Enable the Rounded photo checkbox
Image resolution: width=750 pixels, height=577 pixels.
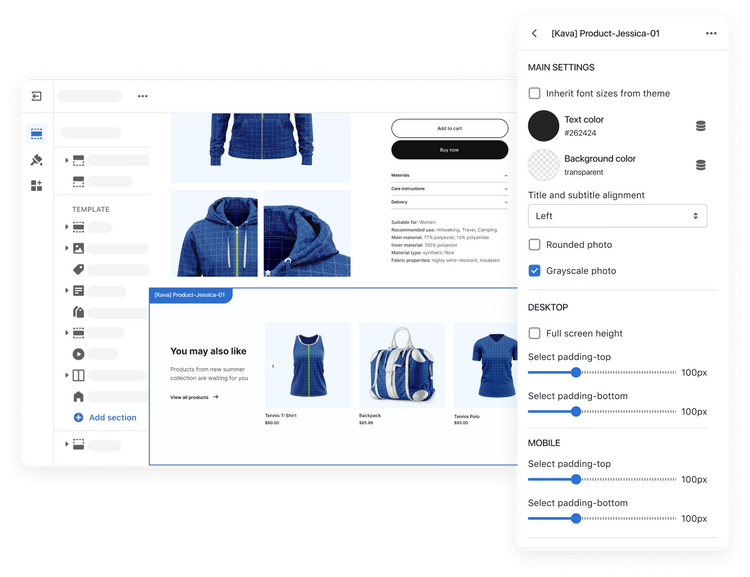click(x=535, y=245)
